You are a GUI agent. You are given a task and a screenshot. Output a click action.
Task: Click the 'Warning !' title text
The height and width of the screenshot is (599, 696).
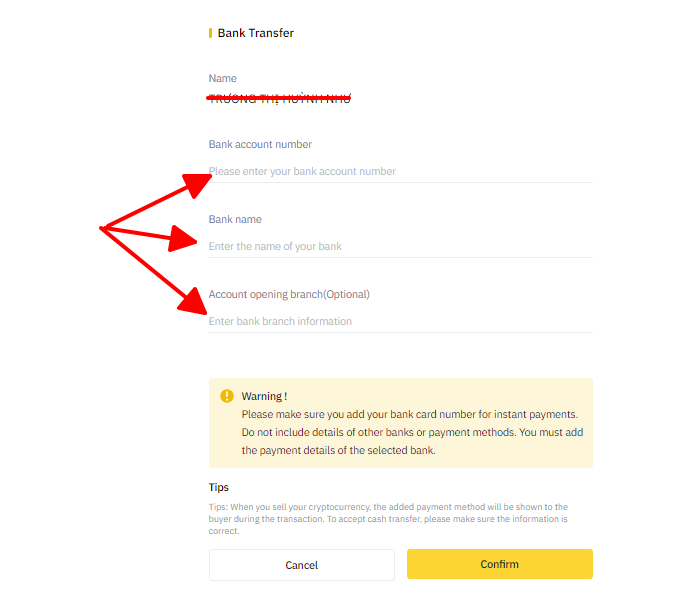tap(264, 396)
